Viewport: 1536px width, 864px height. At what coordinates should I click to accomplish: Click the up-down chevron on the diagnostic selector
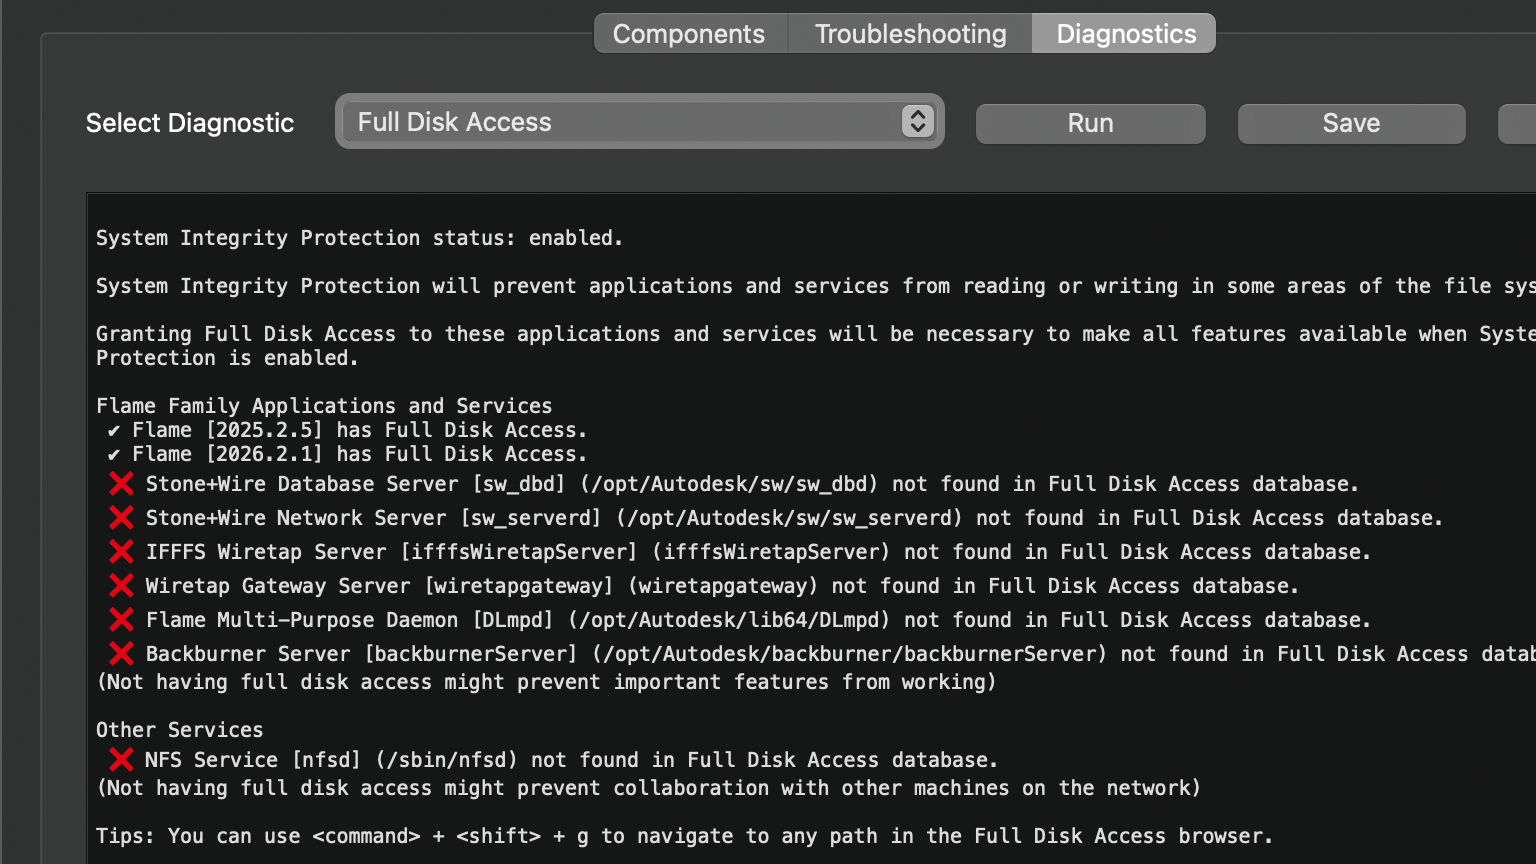[917, 122]
